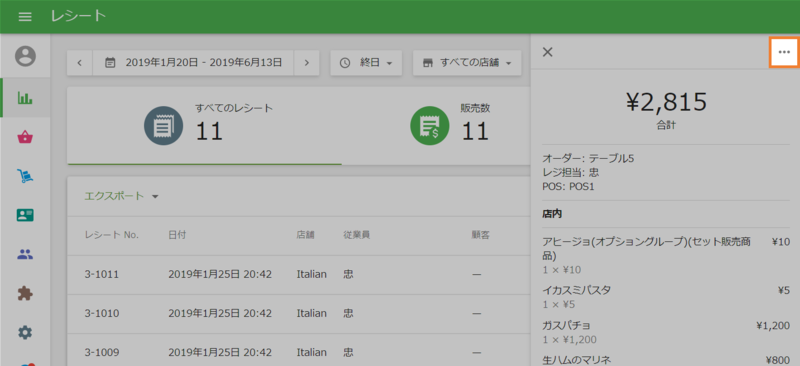Click the 店舗 column header
Image resolution: width=800 pixels, height=366 pixels.
point(306,235)
